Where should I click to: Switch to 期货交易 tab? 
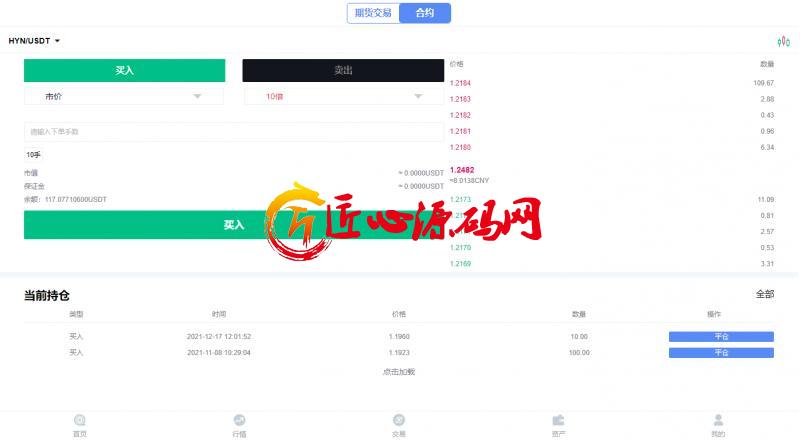point(373,13)
